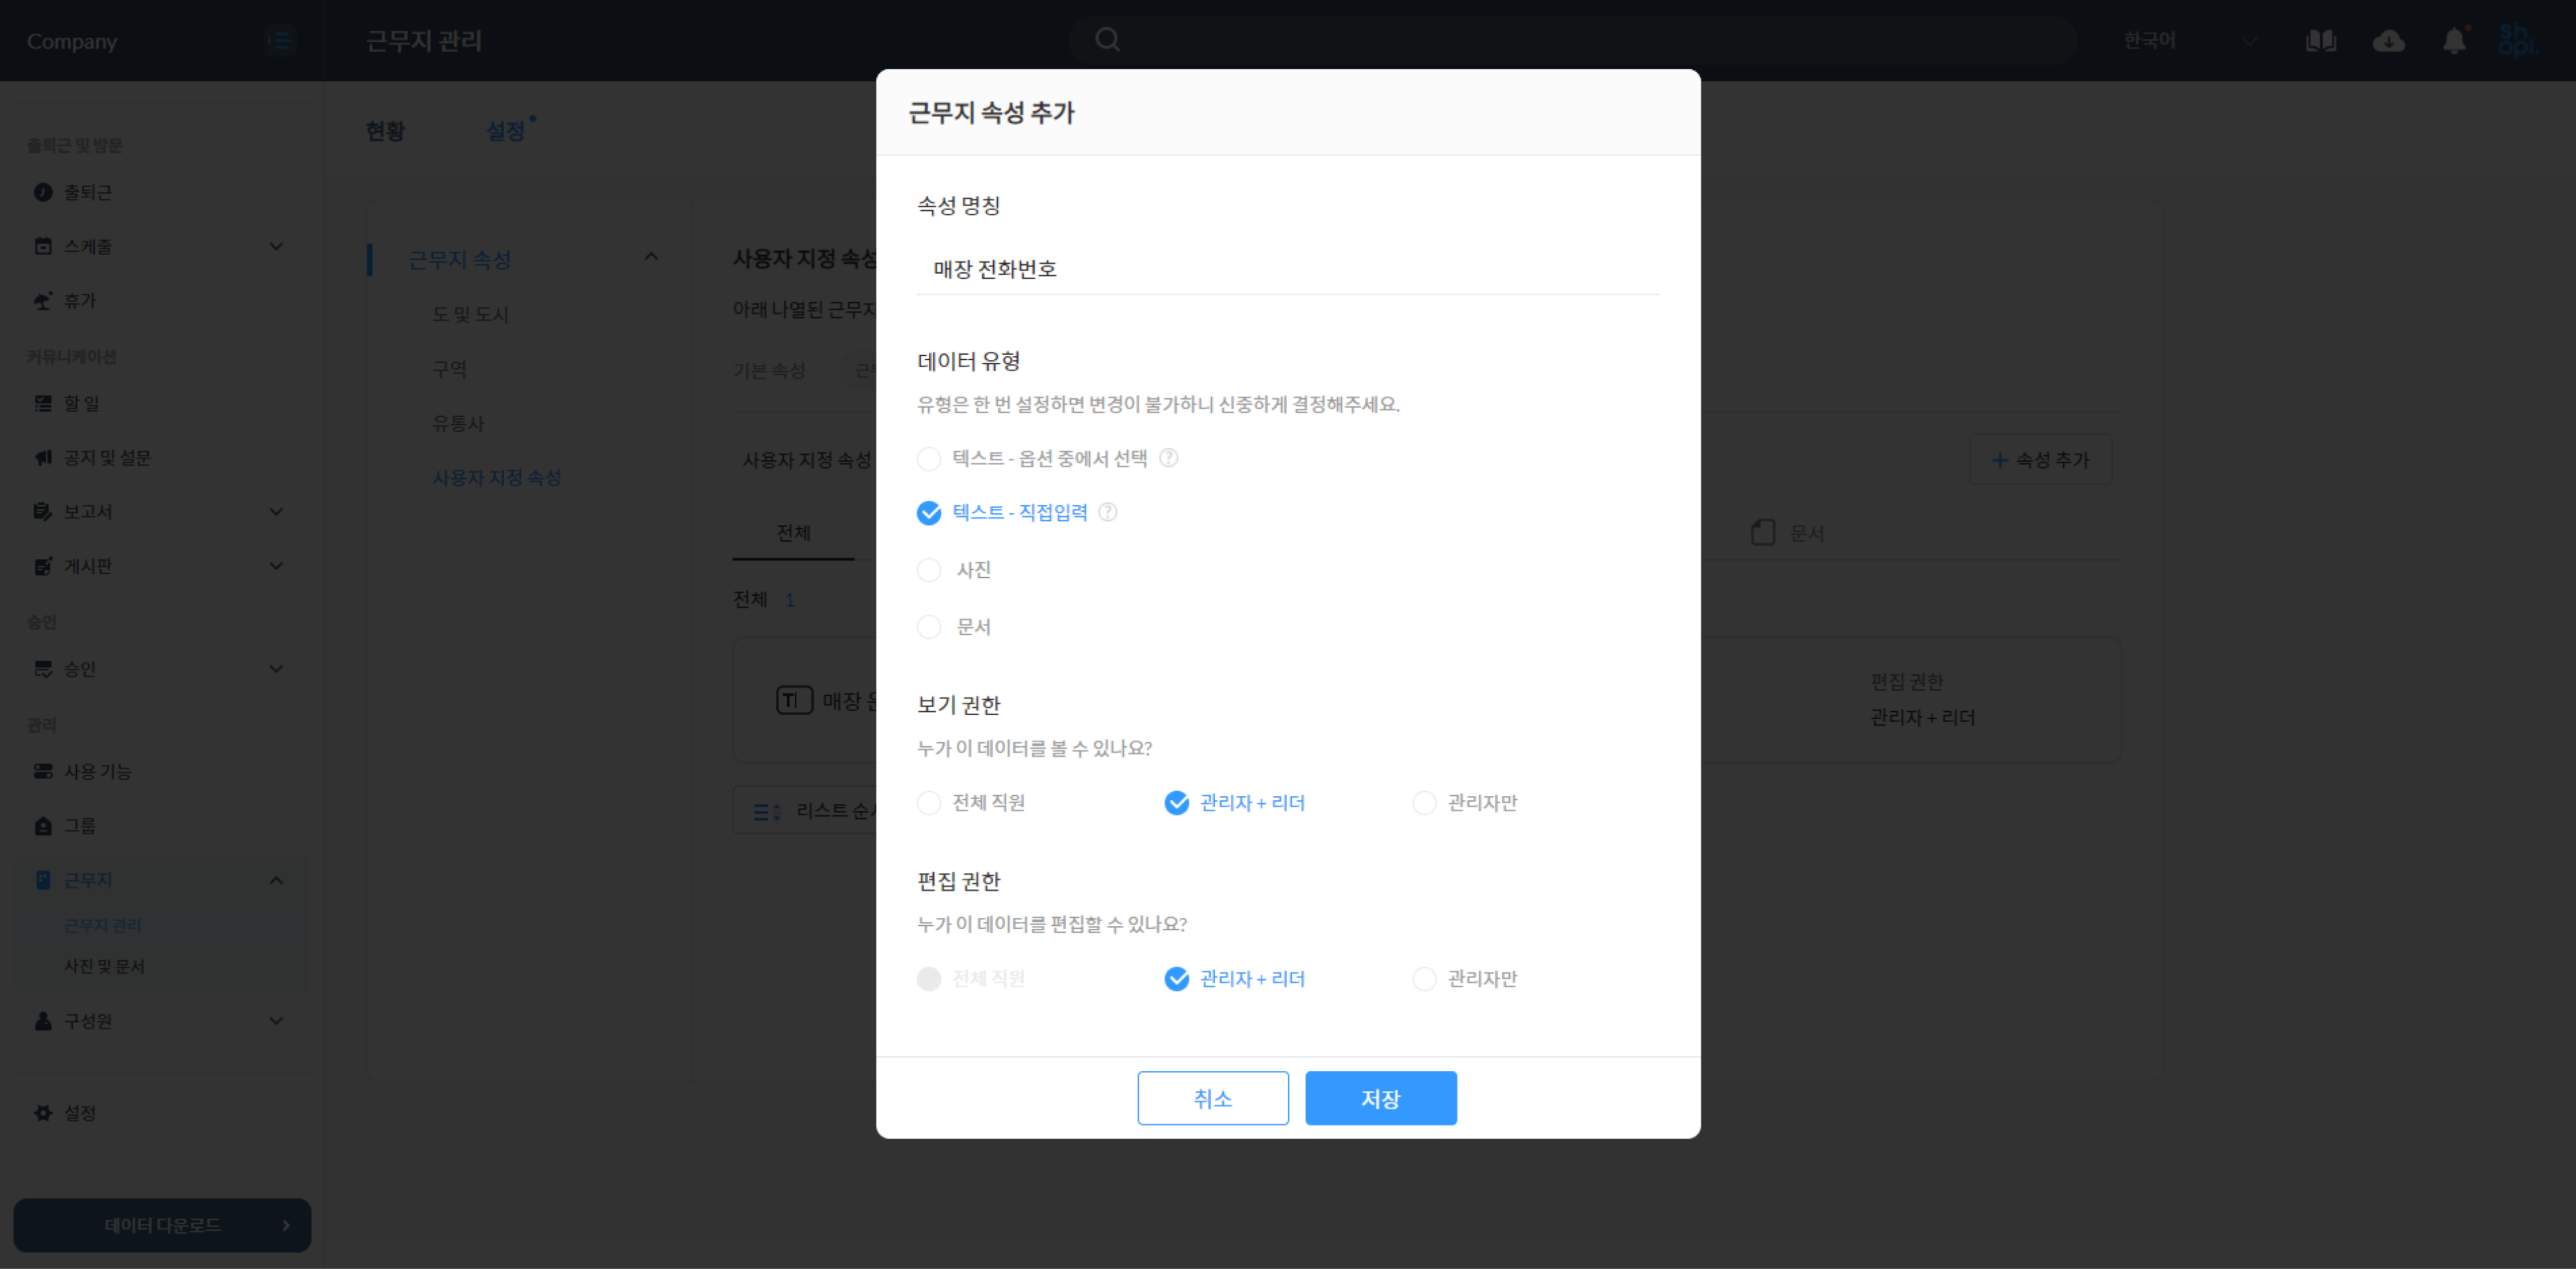Expand the 게시판 sidebar chevron
The width and height of the screenshot is (2576, 1269).
(x=276, y=566)
